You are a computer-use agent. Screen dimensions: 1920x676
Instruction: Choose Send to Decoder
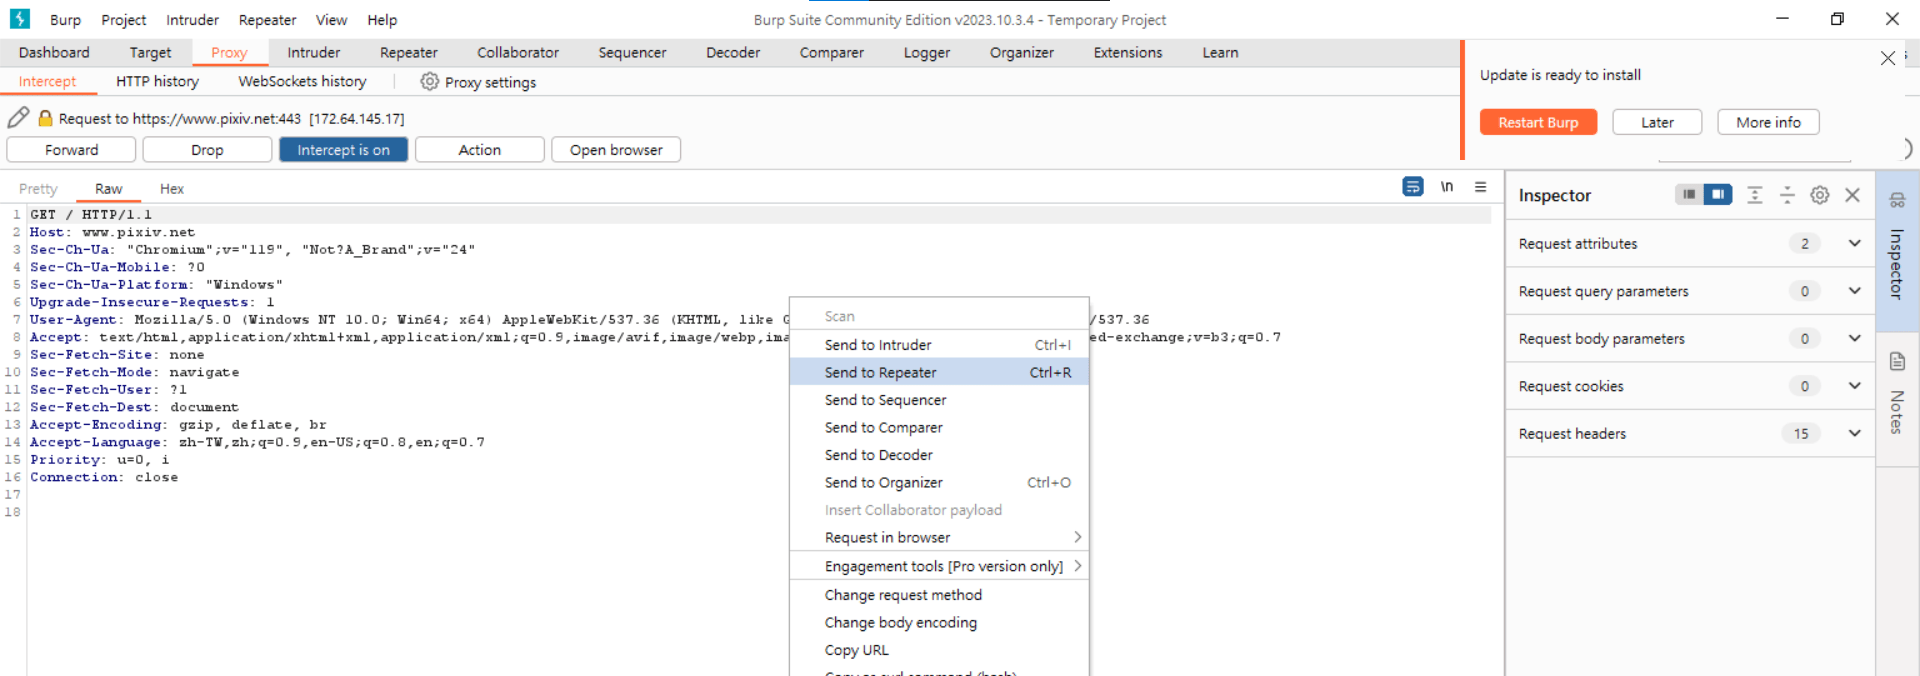tap(939, 455)
